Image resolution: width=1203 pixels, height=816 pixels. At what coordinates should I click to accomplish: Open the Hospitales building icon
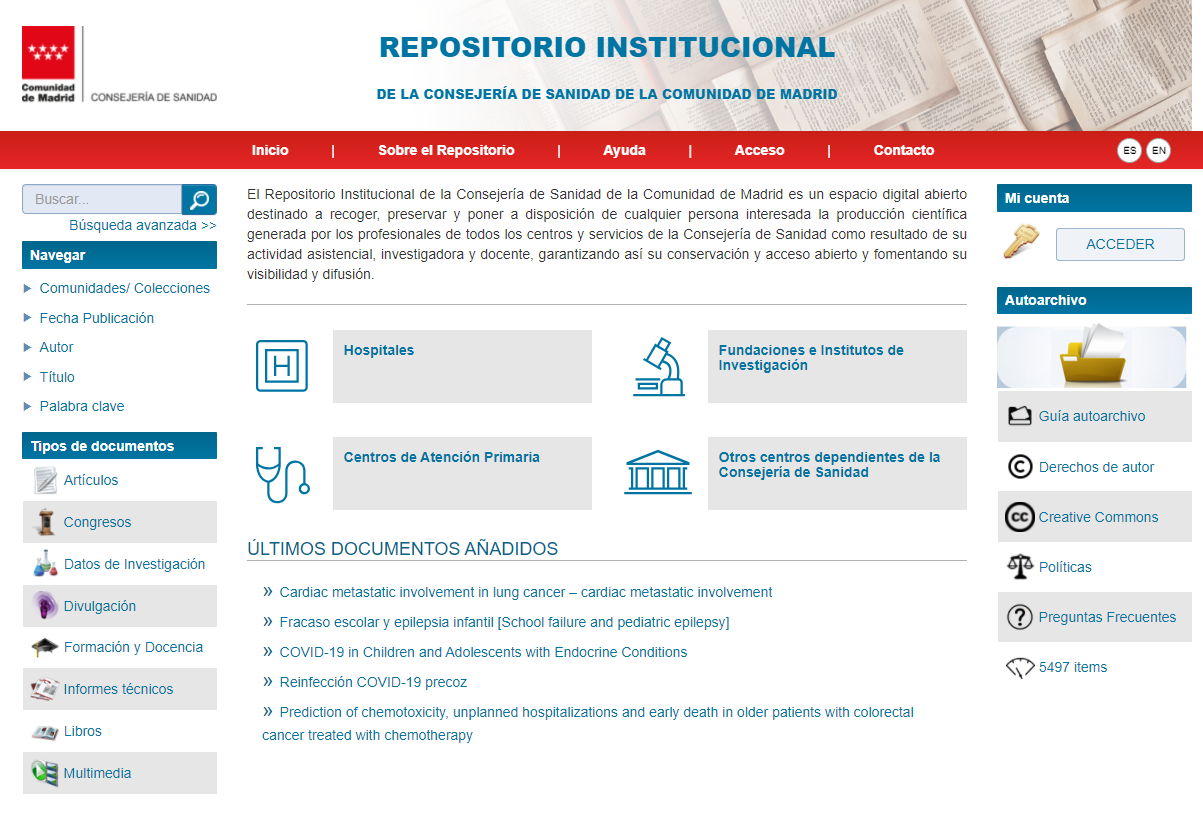pyautogui.click(x=282, y=366)
